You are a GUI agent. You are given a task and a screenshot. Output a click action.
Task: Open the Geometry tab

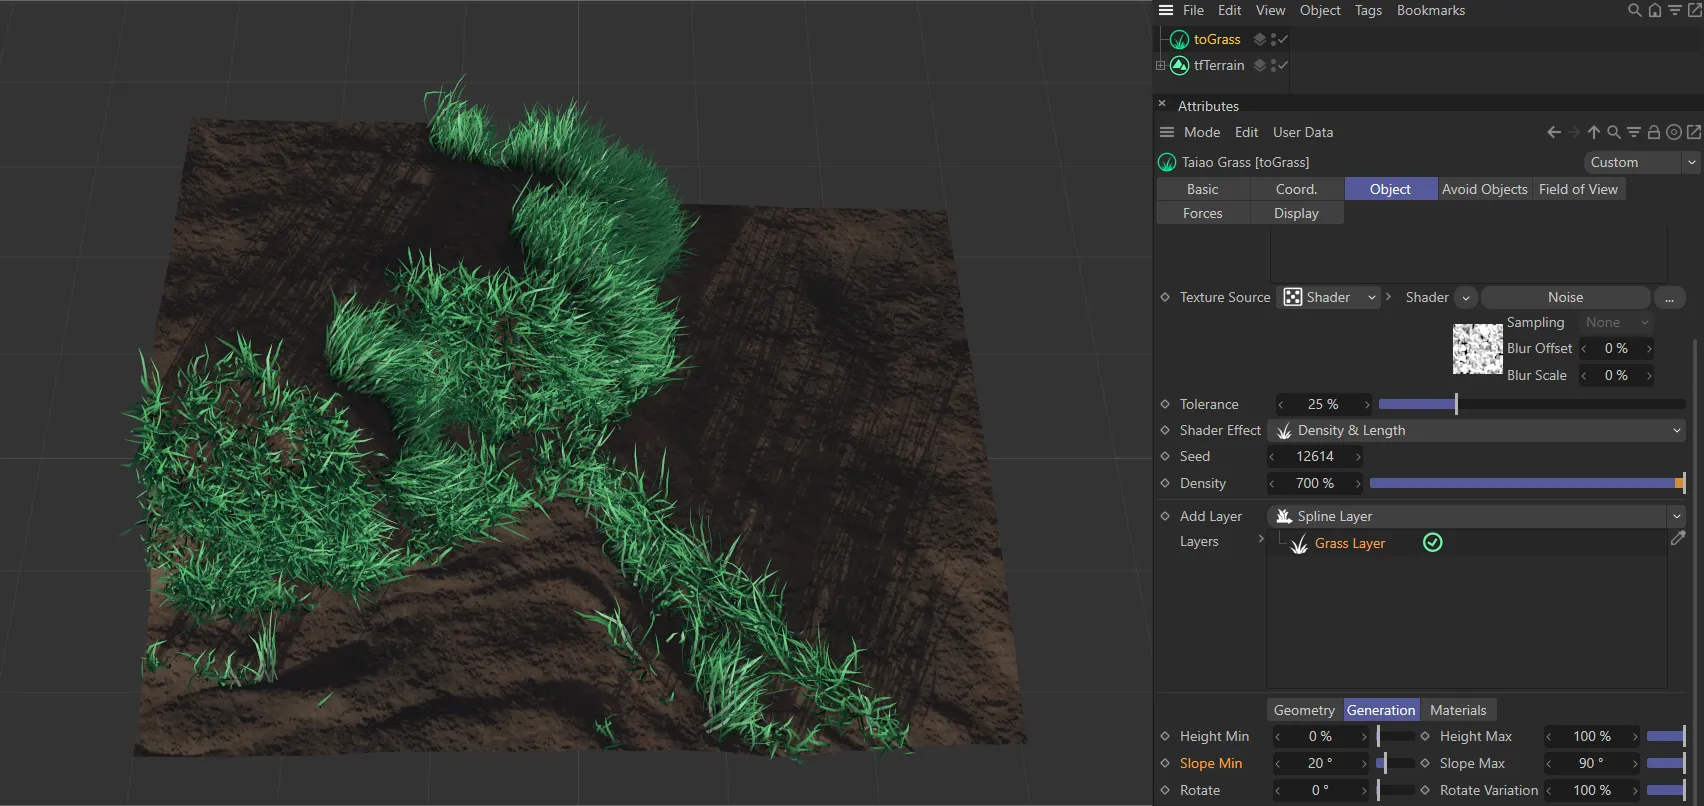point(1304,710)
